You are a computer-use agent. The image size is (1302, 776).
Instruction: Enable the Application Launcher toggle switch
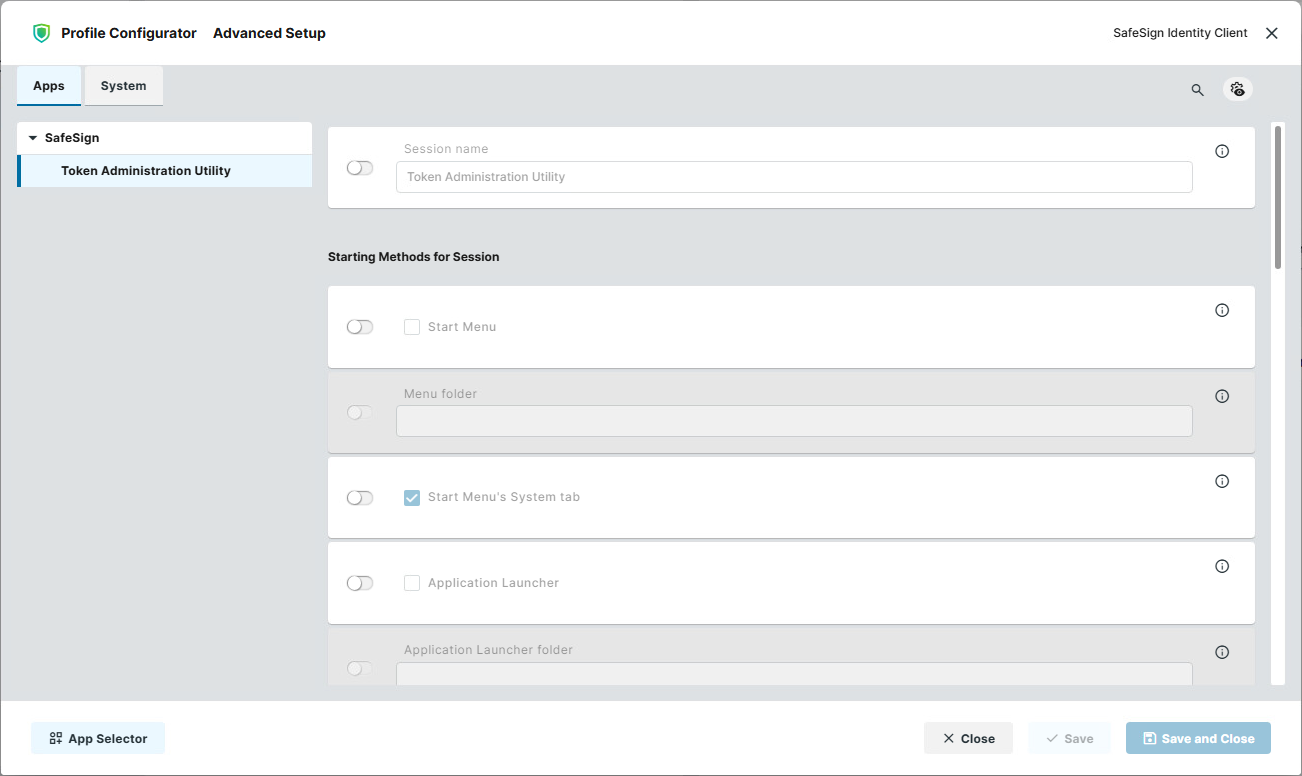point(360,583)
